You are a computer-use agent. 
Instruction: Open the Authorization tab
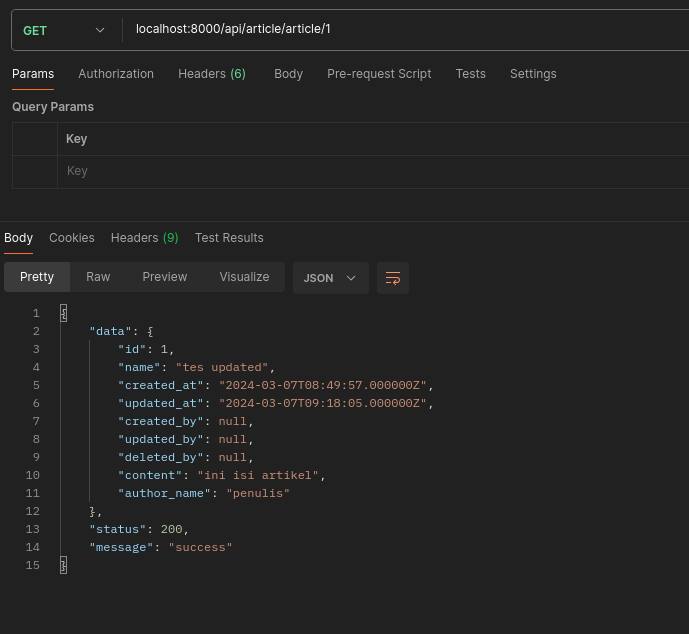click(116, 74)
